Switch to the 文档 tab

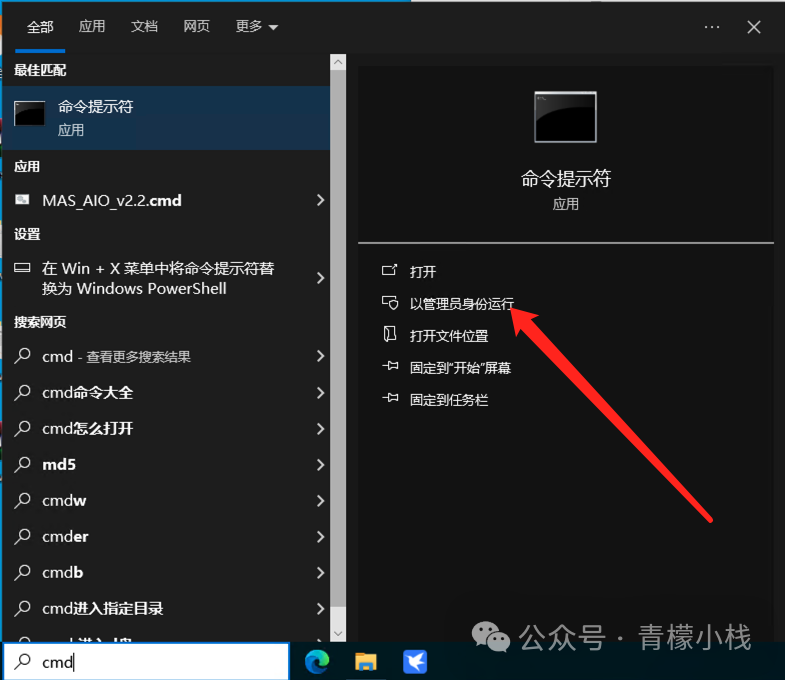[144, 26]
